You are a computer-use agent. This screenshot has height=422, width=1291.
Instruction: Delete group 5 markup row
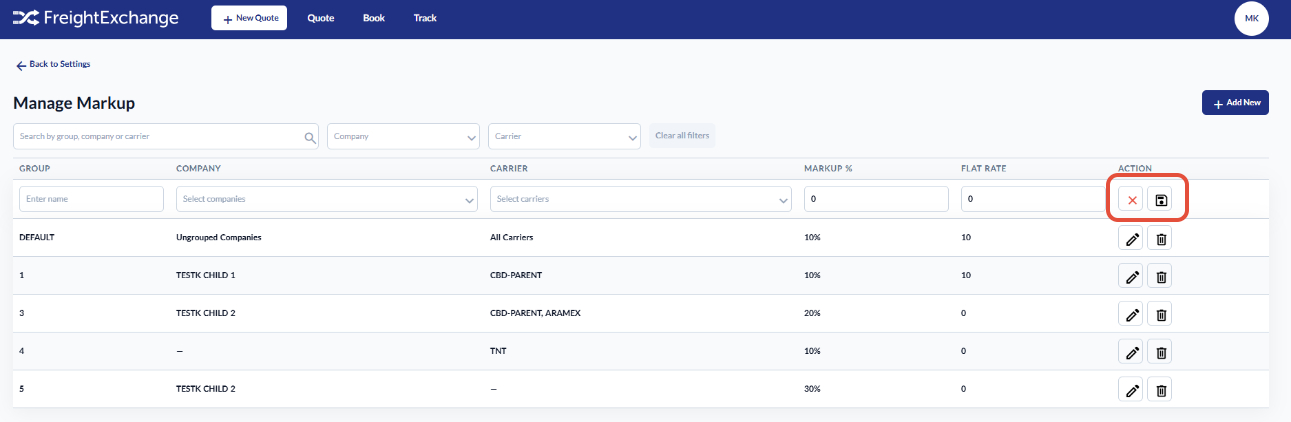[x=1160, y=390]
